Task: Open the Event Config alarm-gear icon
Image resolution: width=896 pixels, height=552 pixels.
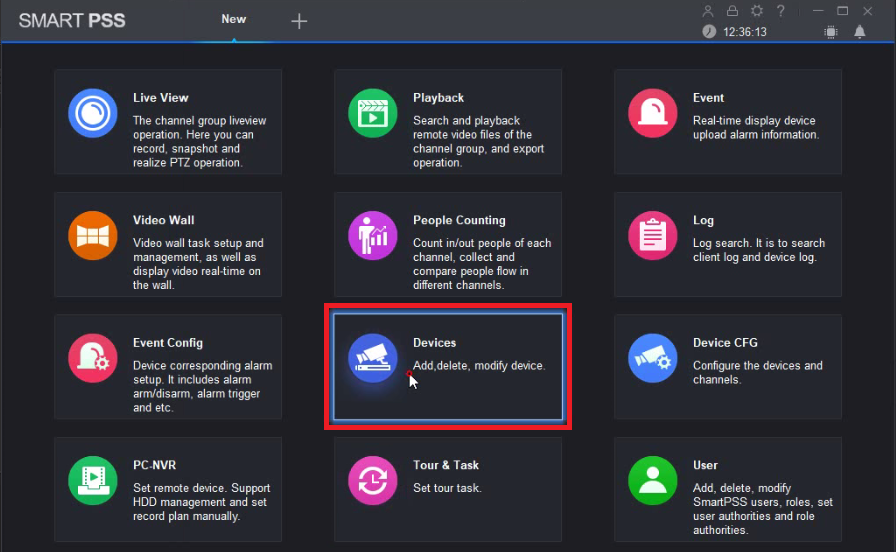Action: point(93,358)
